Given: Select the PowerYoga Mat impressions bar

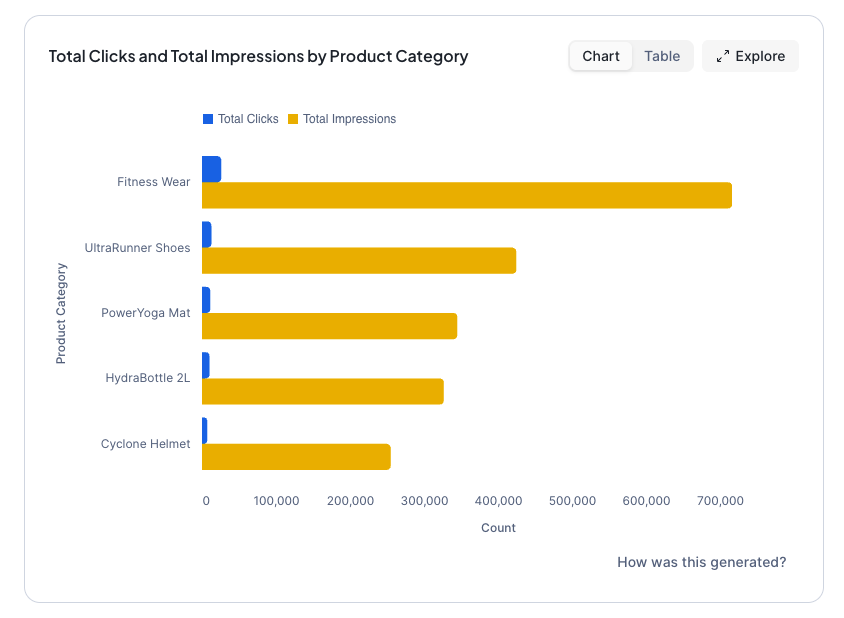Looking at the screenshot, I should [x=330, y=326].
